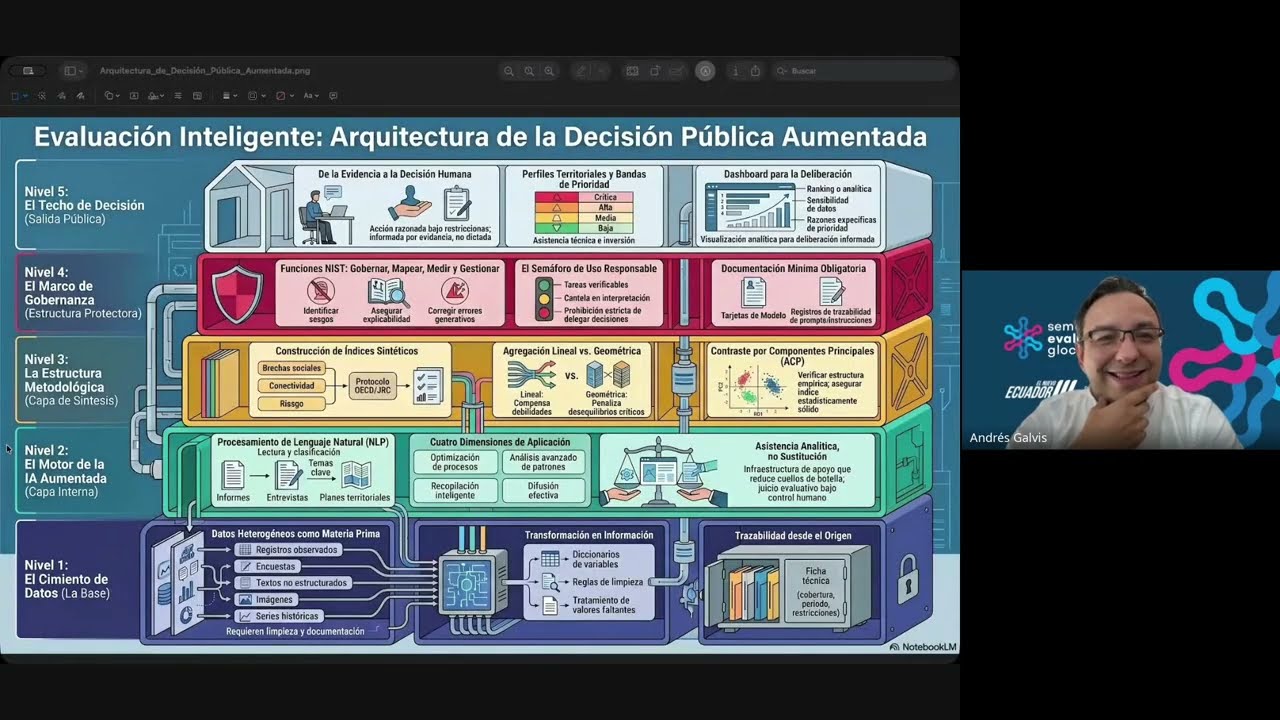Choose the Instant Alpha wand tool
Screen dimensions: 1280x720
[x=42, y=96]
